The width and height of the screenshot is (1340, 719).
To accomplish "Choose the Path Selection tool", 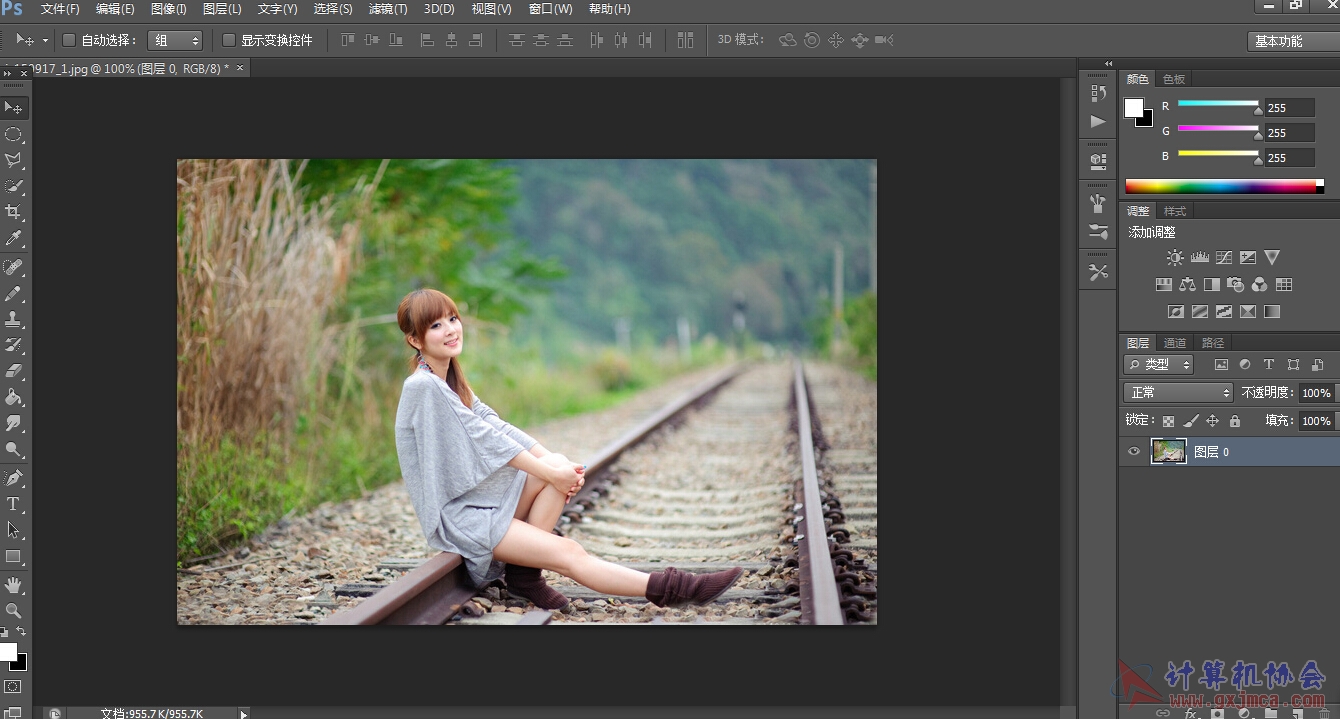I will pyautogui.click(x=14, y=530).
